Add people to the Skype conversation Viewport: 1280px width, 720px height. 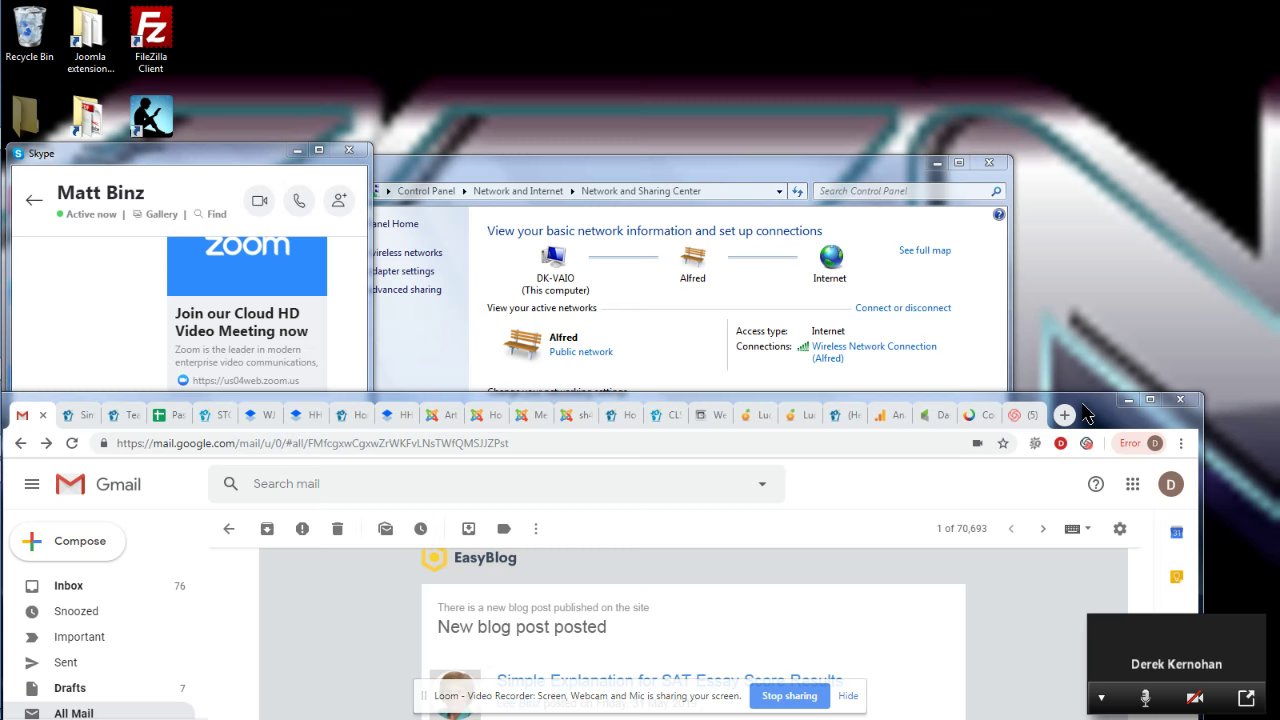(x=339, y=201)
